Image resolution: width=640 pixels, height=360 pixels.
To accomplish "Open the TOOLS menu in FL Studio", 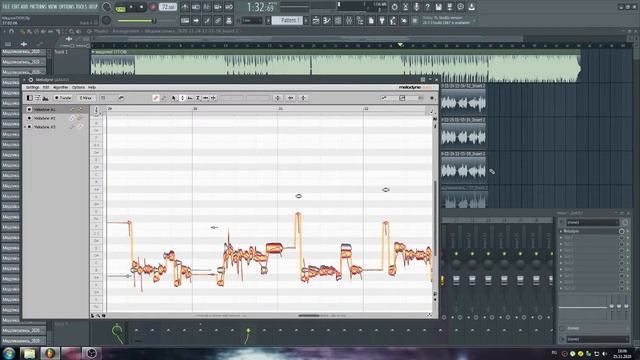I will [81, 7].
